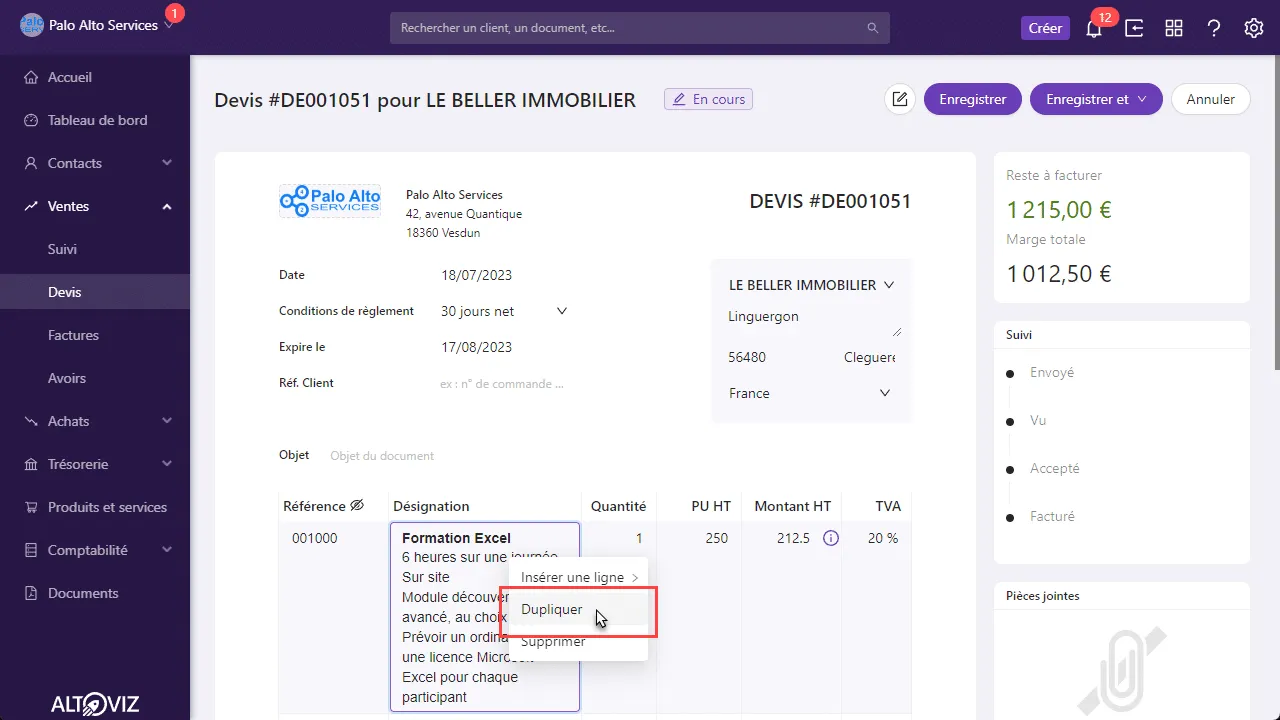Toggle the Référence column visibility eye icon
This screenshot has width=1280, height=720.
click(x=357, y=506)
